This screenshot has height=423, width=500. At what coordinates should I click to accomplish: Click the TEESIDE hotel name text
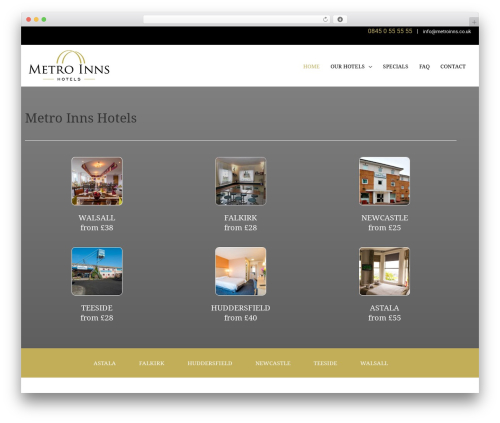(97, 308)
